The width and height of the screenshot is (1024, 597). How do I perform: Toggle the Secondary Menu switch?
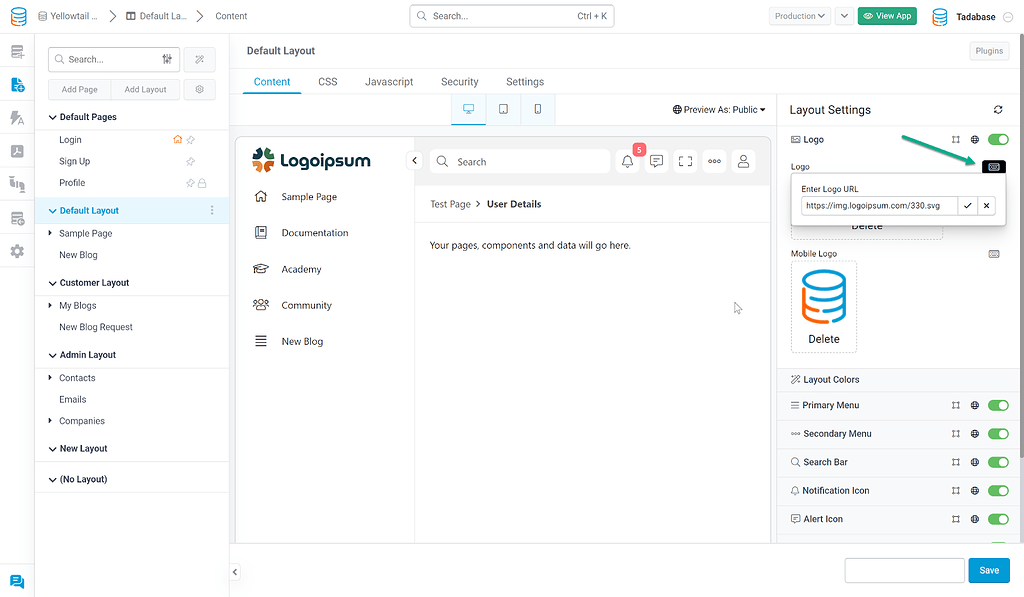click(999, 434)
